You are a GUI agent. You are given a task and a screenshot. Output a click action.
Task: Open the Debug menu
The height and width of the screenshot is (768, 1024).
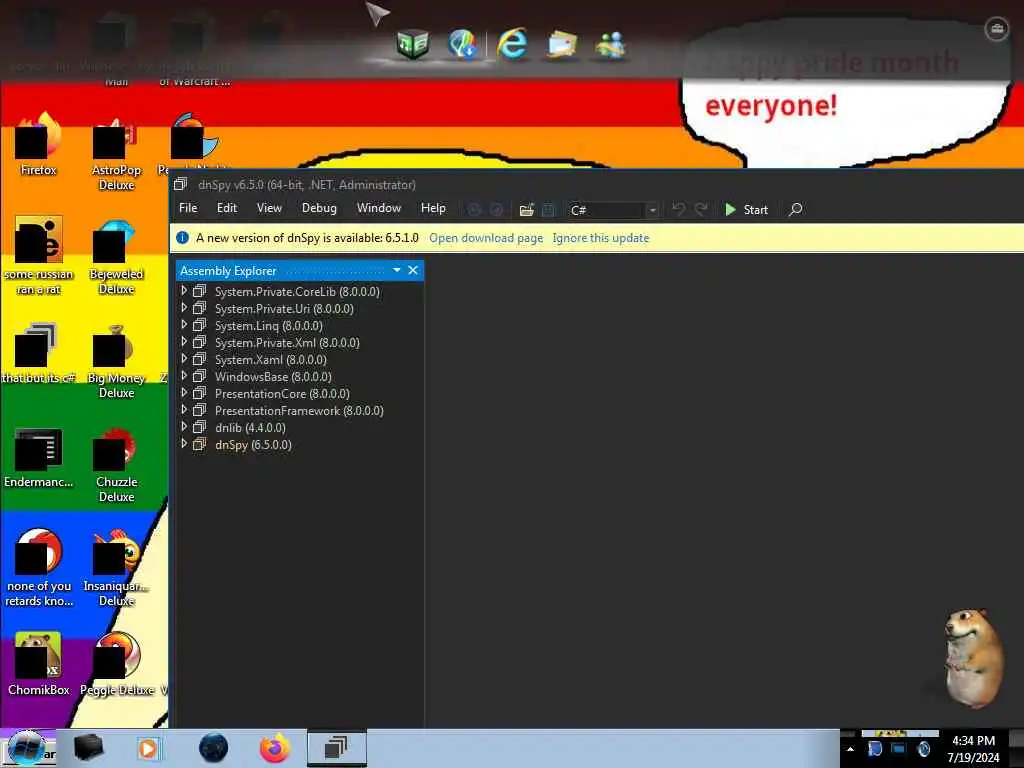[319, 208]
